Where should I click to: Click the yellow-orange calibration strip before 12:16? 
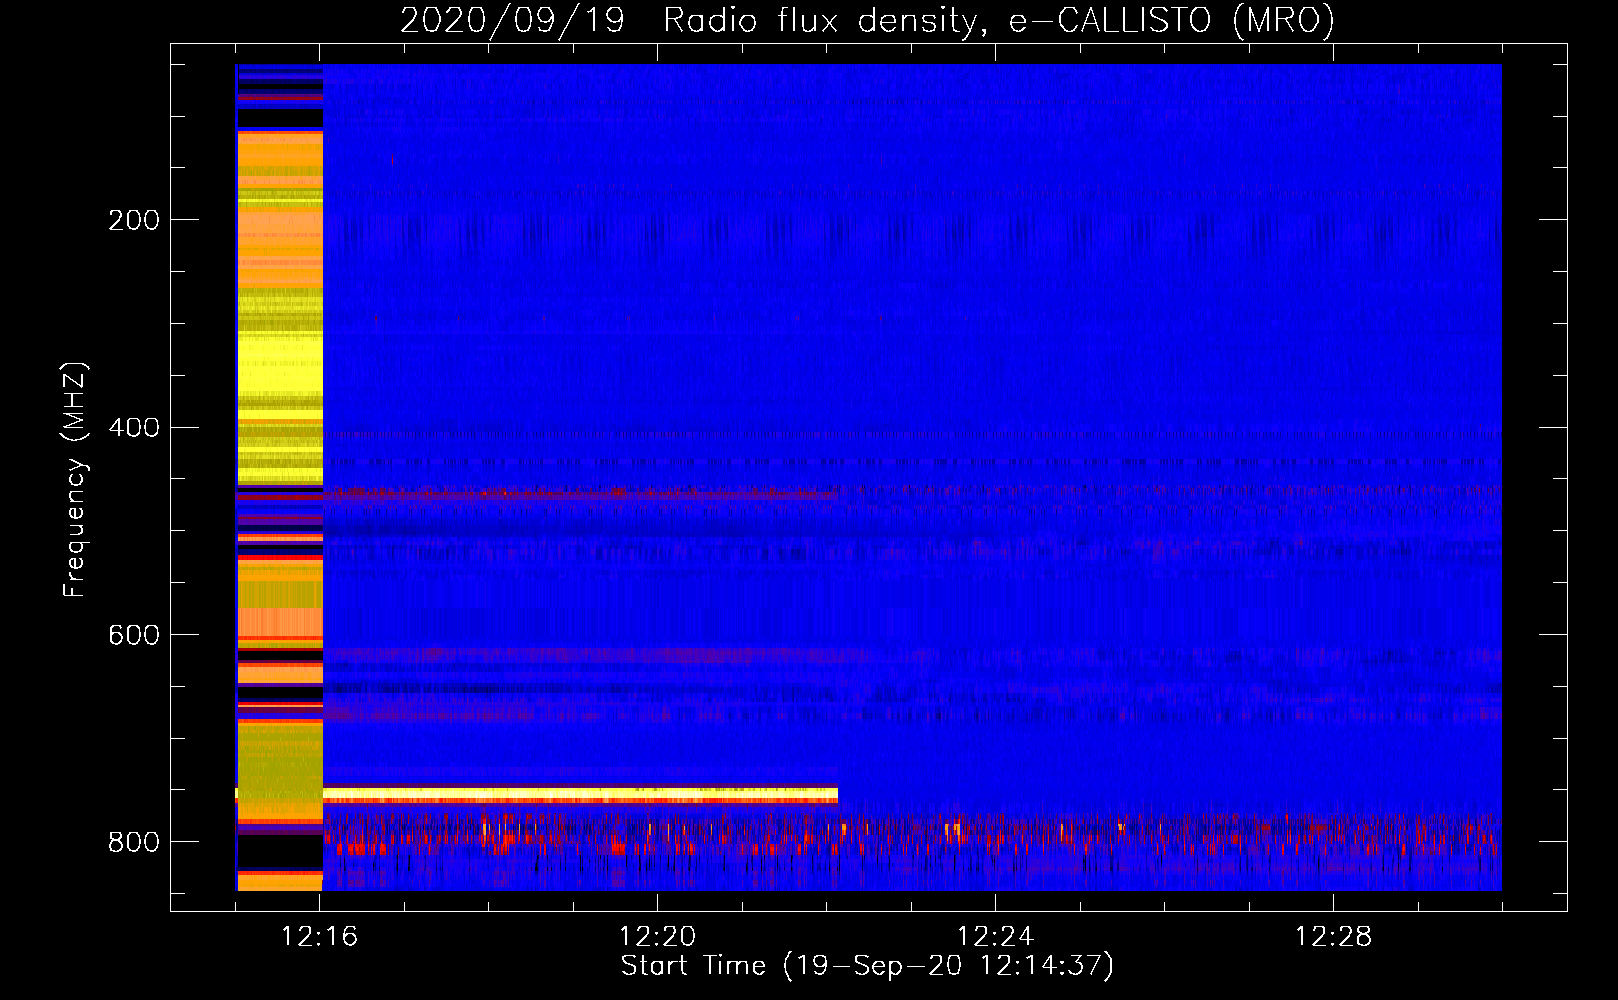[x=280, y=477]
